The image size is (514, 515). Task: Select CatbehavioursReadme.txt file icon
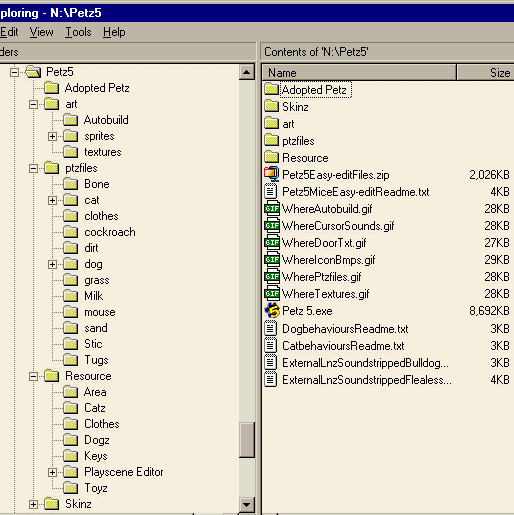(x=270, y=345)
